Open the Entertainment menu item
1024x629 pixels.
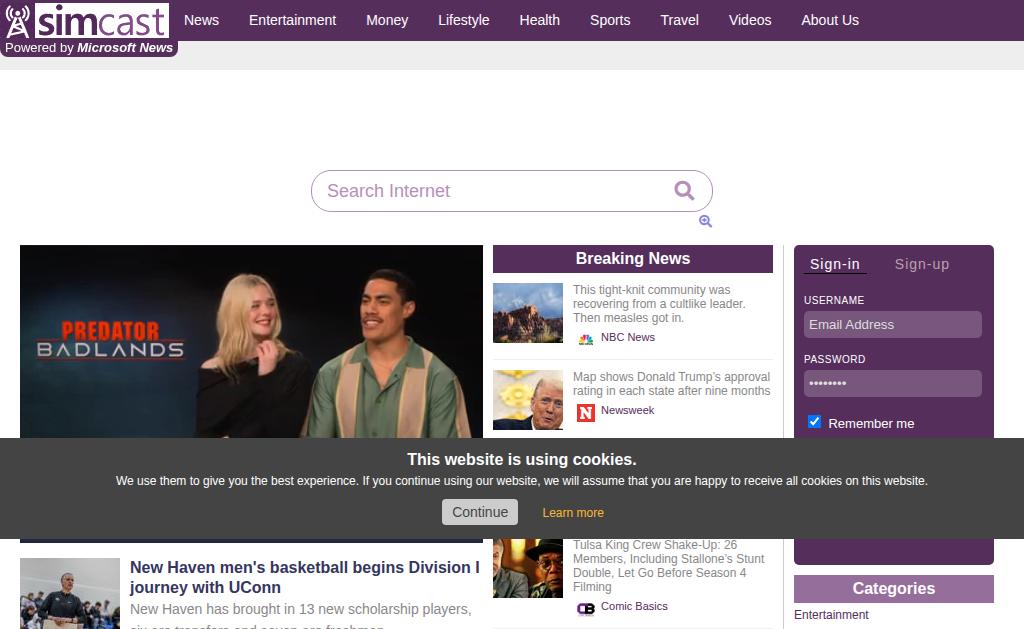(292, 20)
